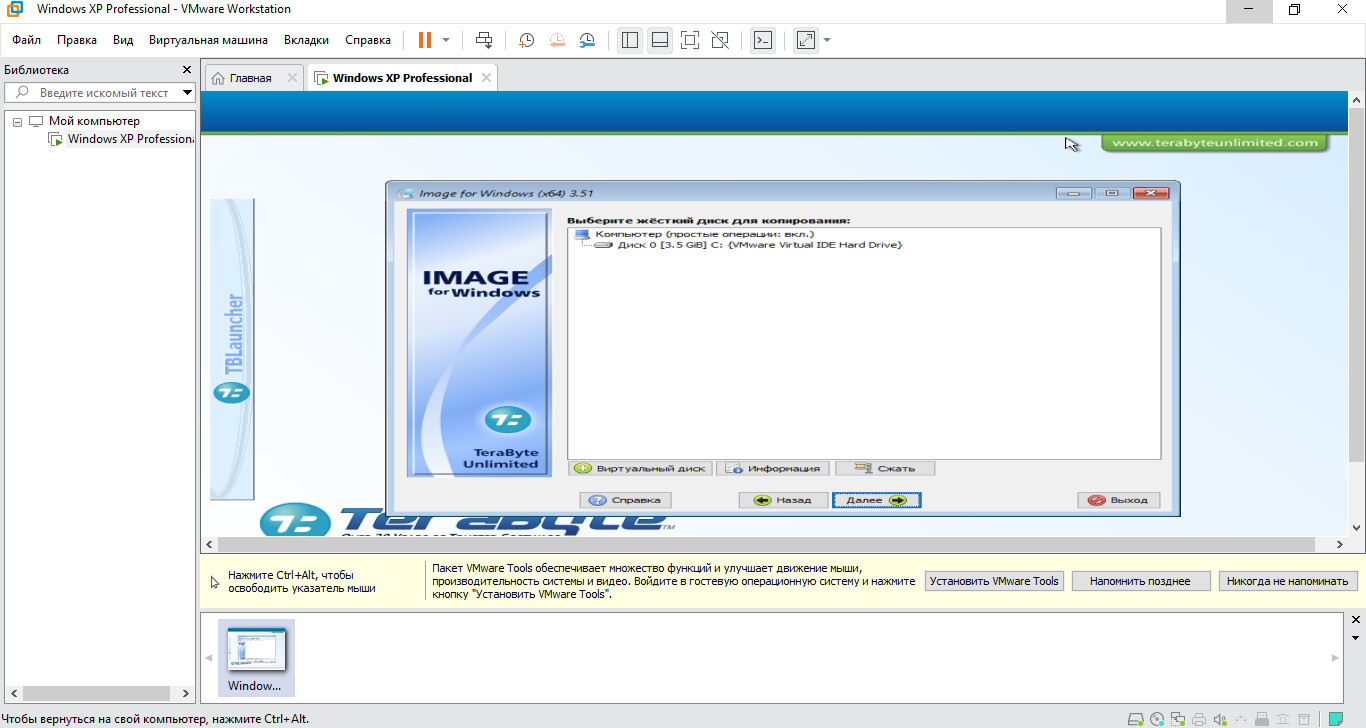1366x728 pixels.
Task: Close the Главная tab
Action: click(x=292, y=78)
